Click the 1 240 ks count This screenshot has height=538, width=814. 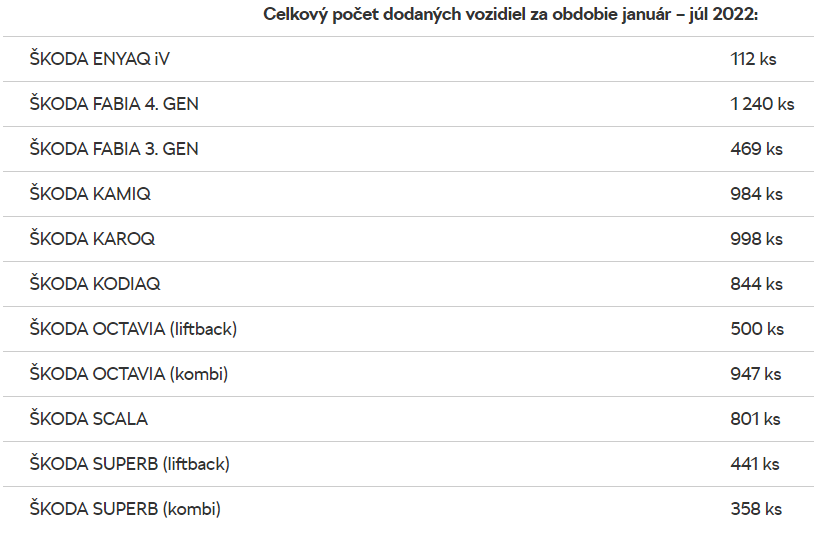[762, 104]
